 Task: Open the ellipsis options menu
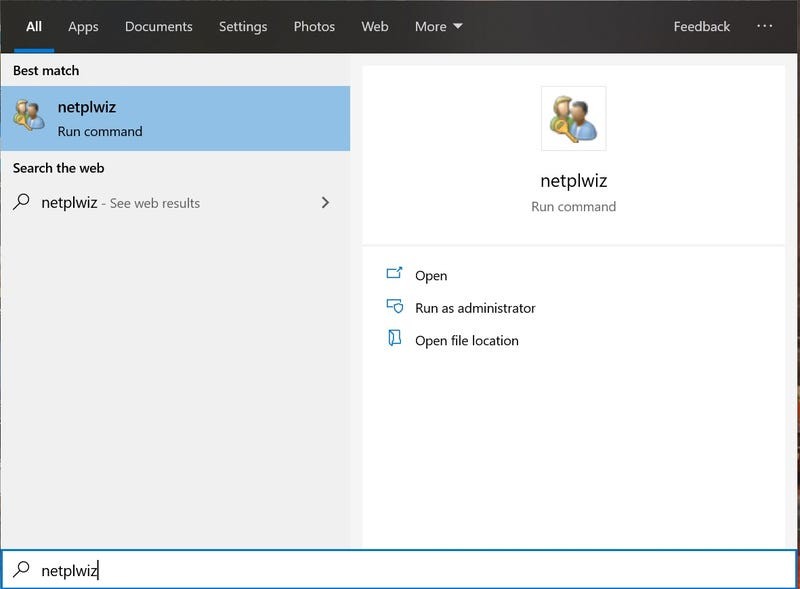(766, 26)
